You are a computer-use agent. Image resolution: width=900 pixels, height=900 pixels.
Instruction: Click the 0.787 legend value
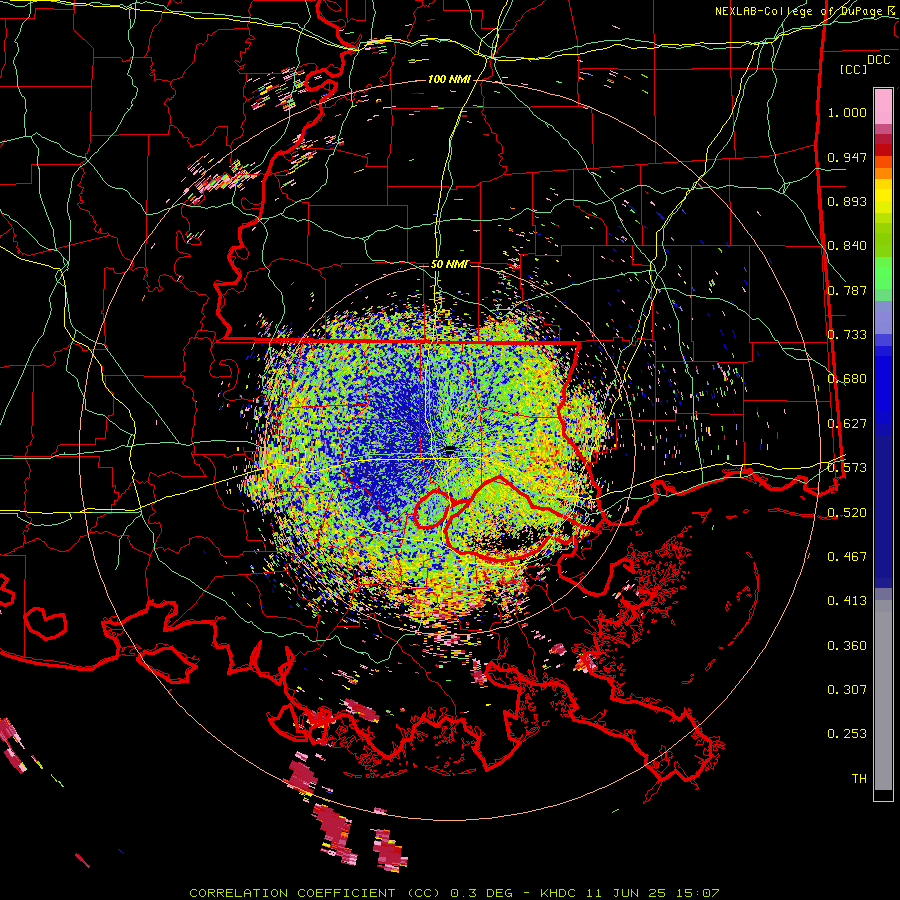pyautogui.click(x=847, y=290)
